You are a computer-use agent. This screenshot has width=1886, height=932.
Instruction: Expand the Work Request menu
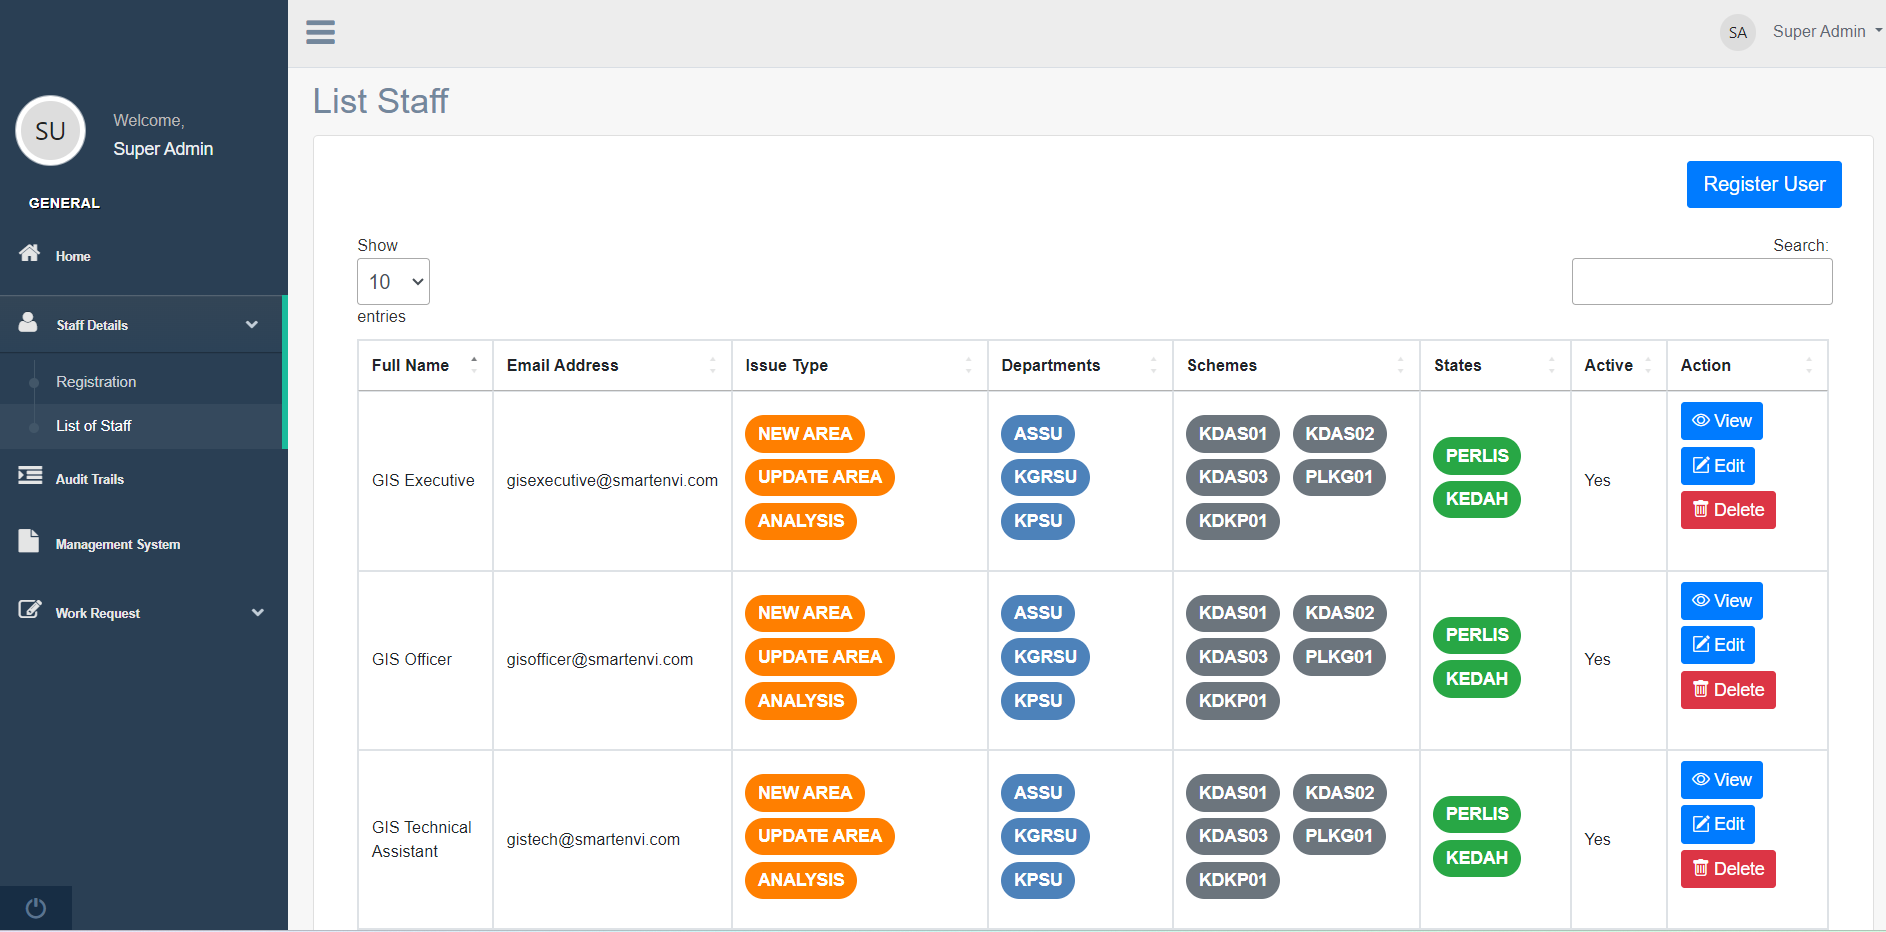[x=257, y=613]
